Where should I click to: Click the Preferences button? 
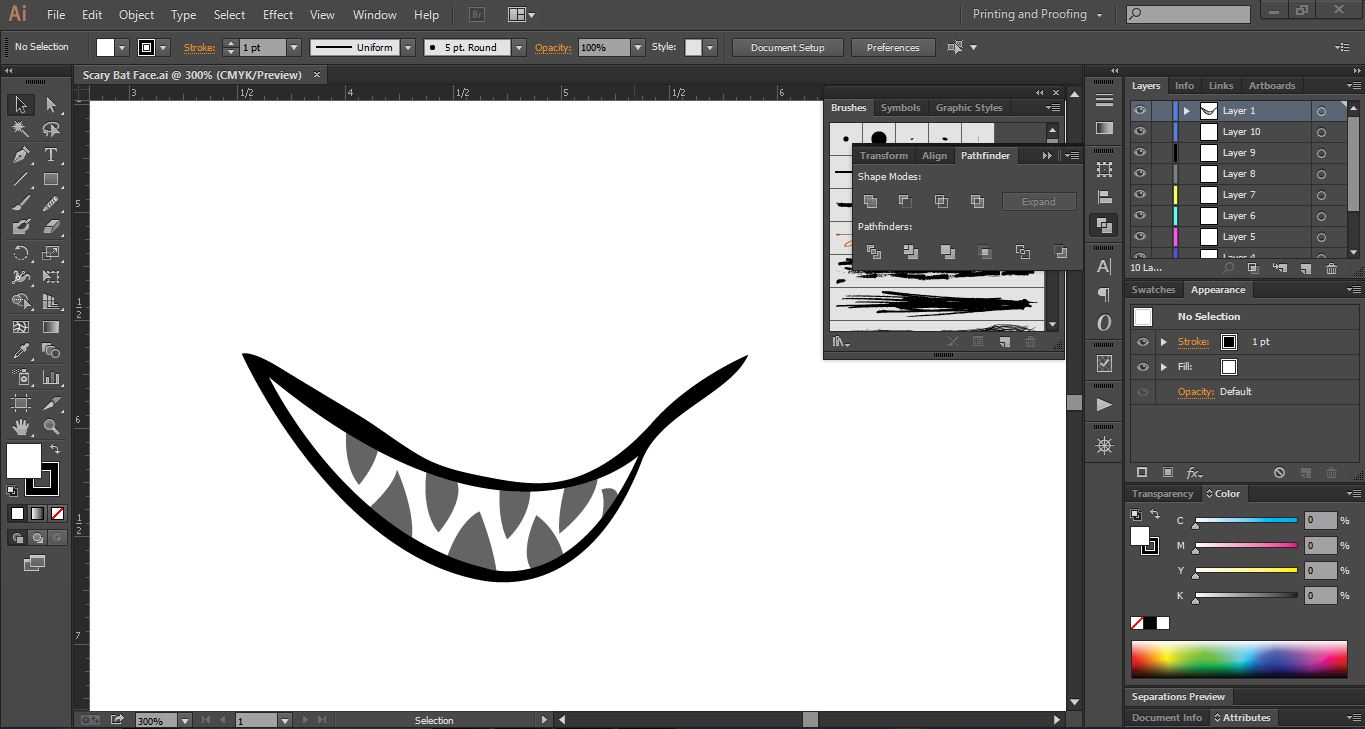point(892,47)
